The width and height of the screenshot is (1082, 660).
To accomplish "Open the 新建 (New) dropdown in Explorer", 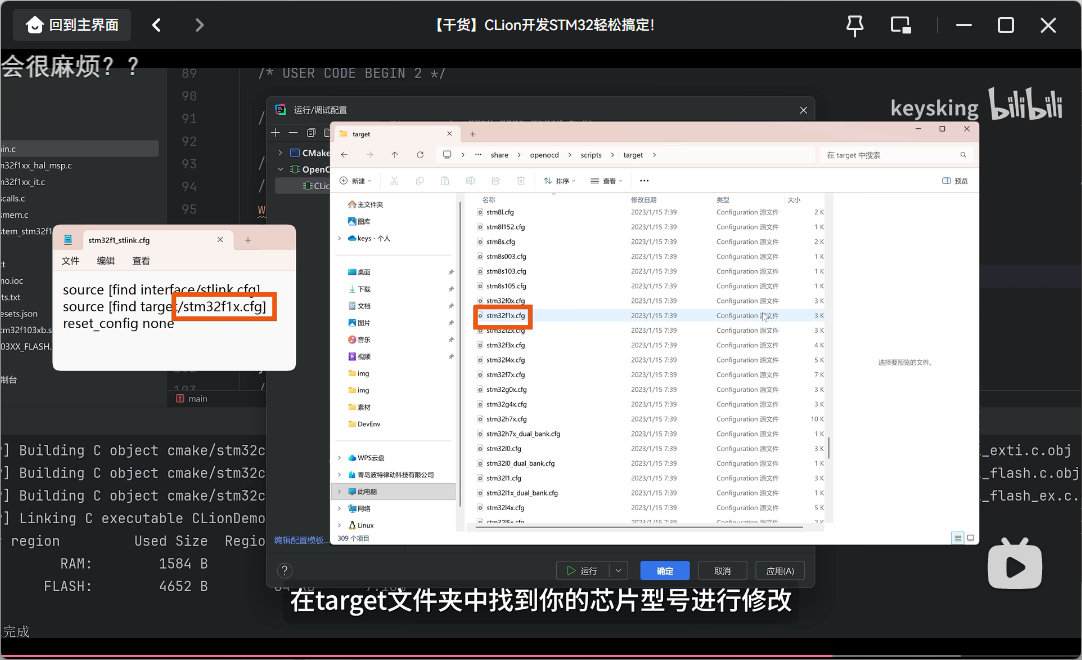I will pos(356,181).
